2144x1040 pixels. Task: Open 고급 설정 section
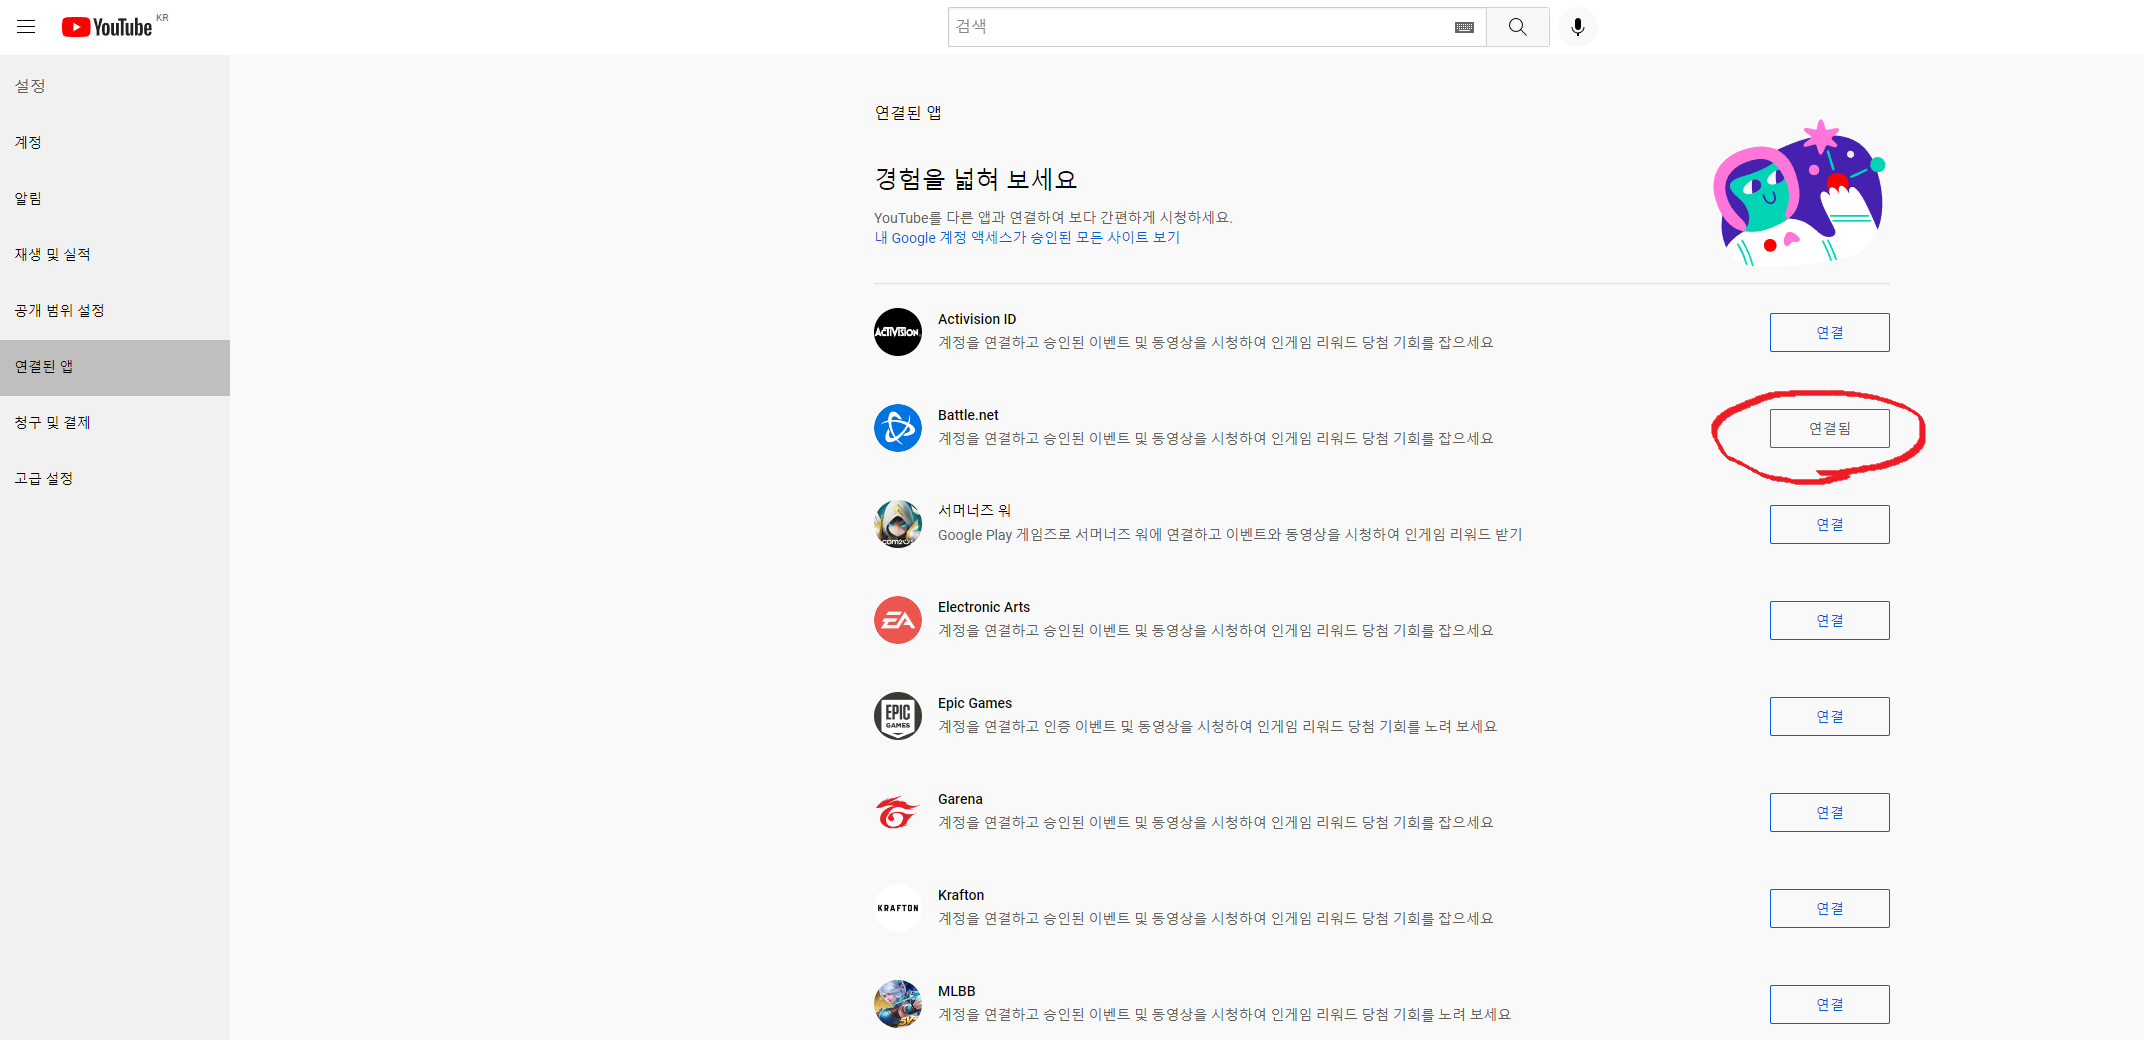click(x=115, y=478)
